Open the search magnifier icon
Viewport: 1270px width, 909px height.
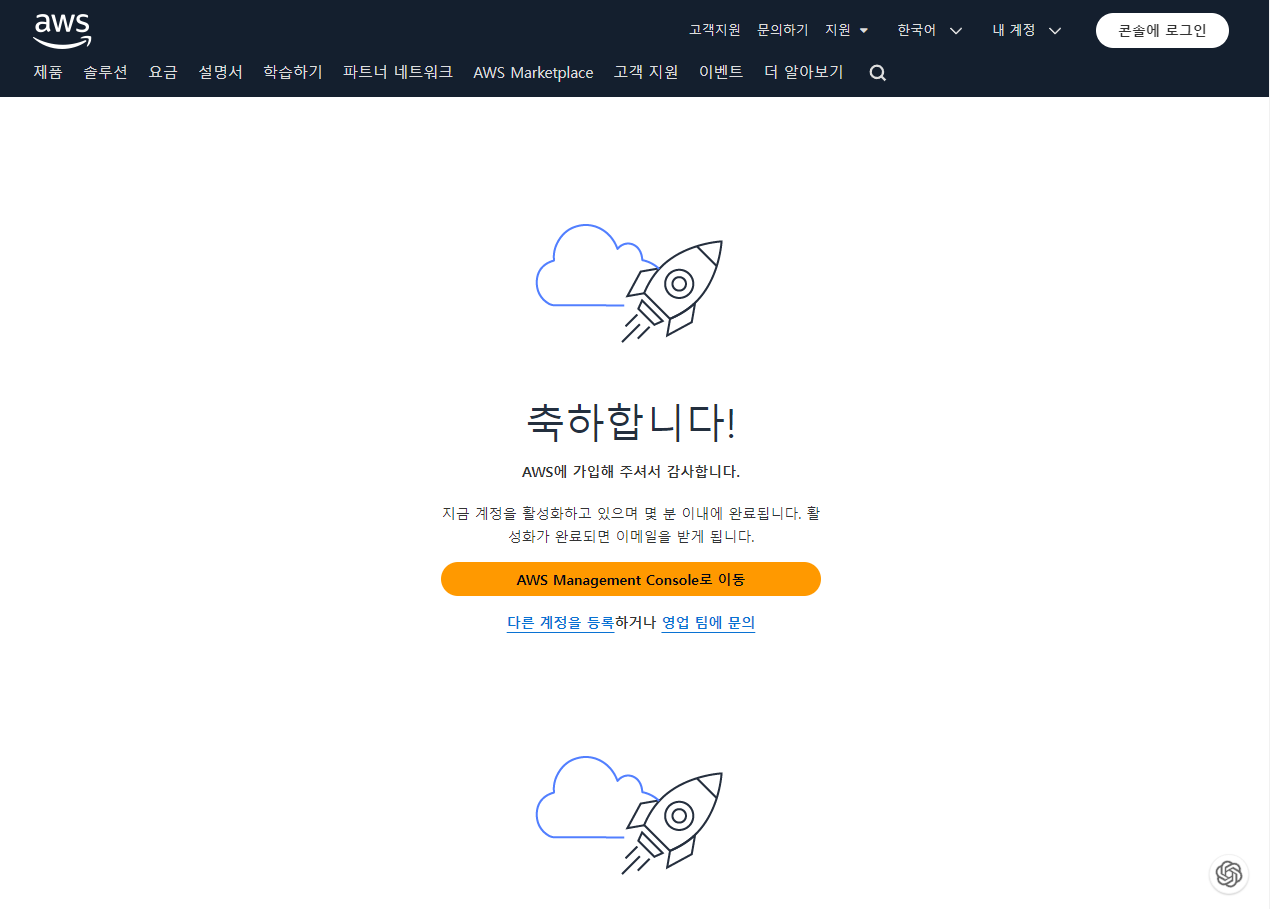tap(878, 73)
